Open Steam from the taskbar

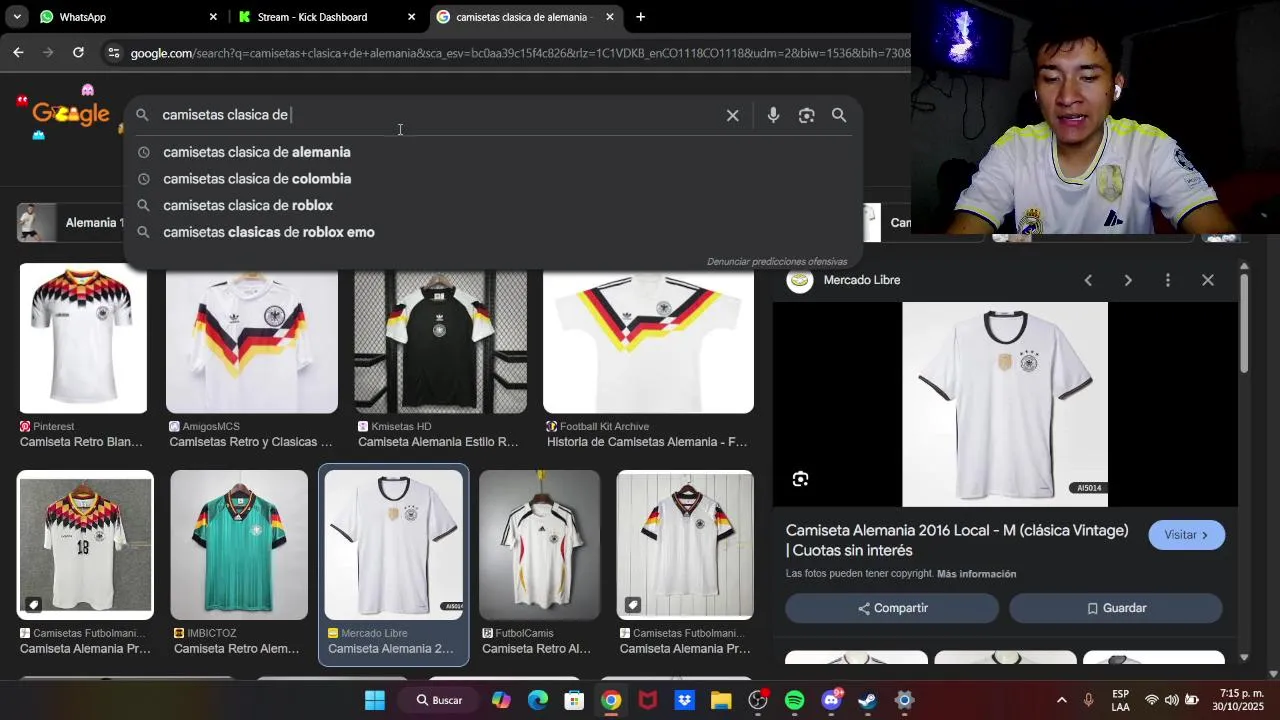click(x=867, y=700)
